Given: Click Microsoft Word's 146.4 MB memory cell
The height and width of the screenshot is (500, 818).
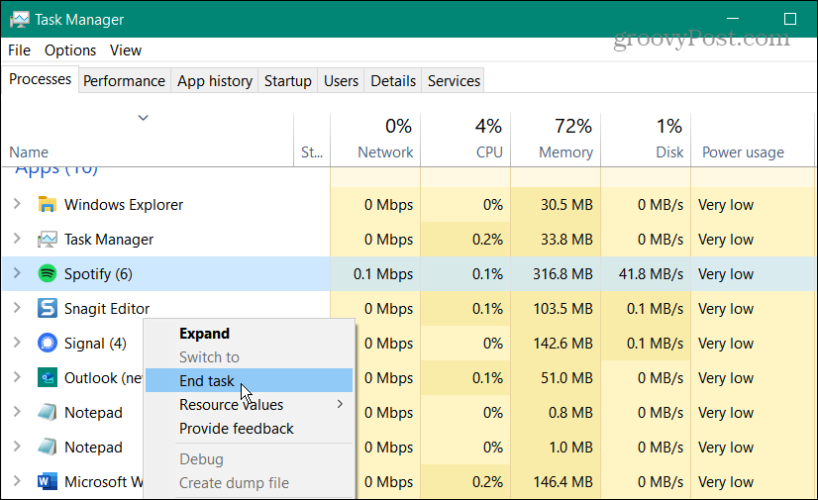Looking at the screenshot, I should 556,481.
